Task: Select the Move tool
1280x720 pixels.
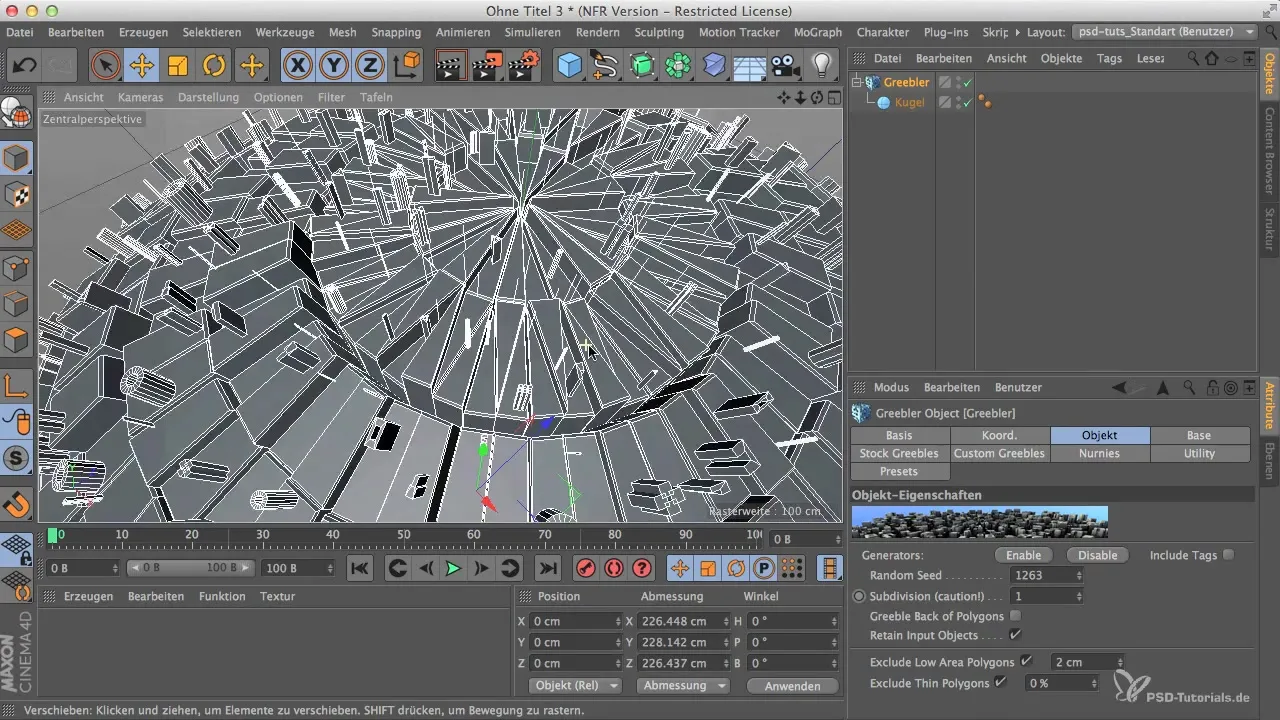Action: click(141, 67)
